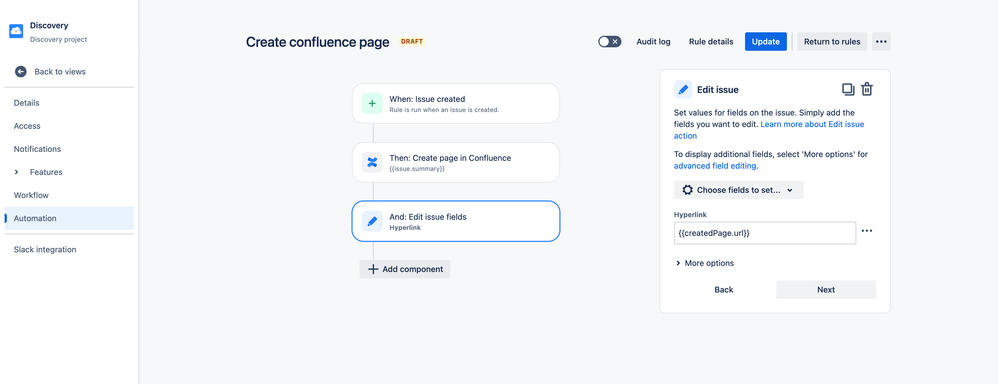998x384 pixels.
Task: Delete the component with the trash icon
Action: (x=867, y=89)
